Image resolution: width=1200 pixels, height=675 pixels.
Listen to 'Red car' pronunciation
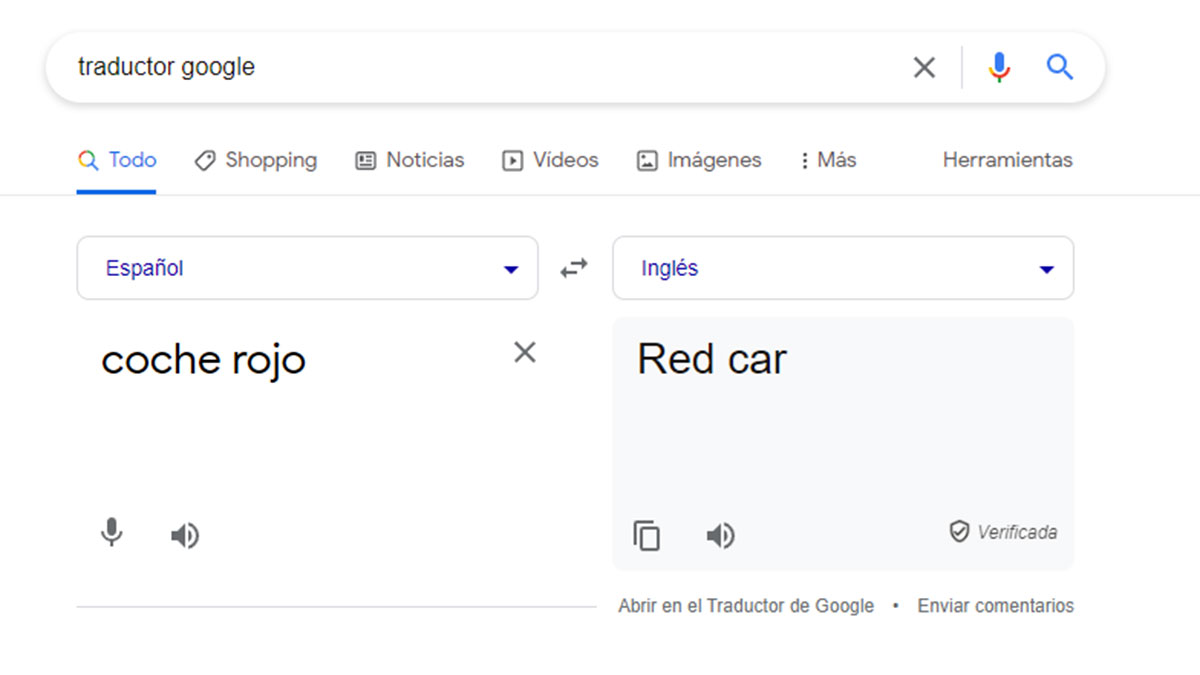tap(720, 536)
